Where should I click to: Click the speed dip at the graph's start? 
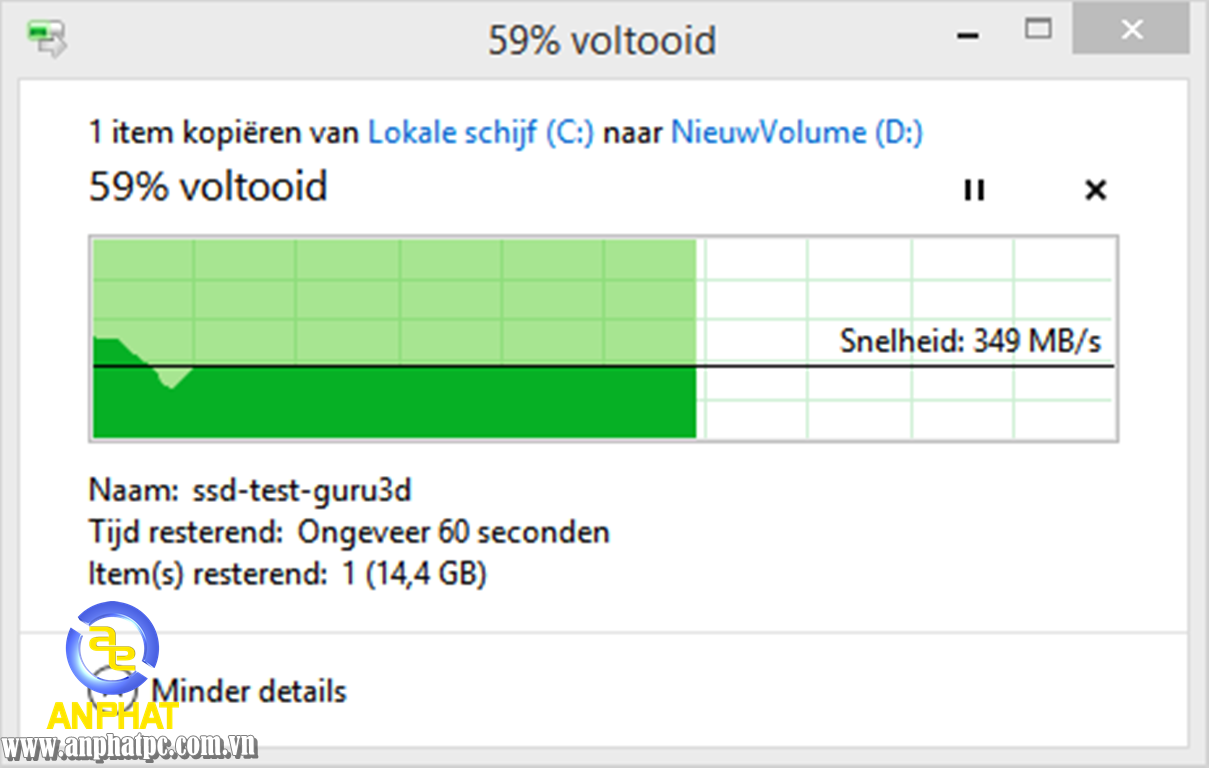tap(173, 377)
